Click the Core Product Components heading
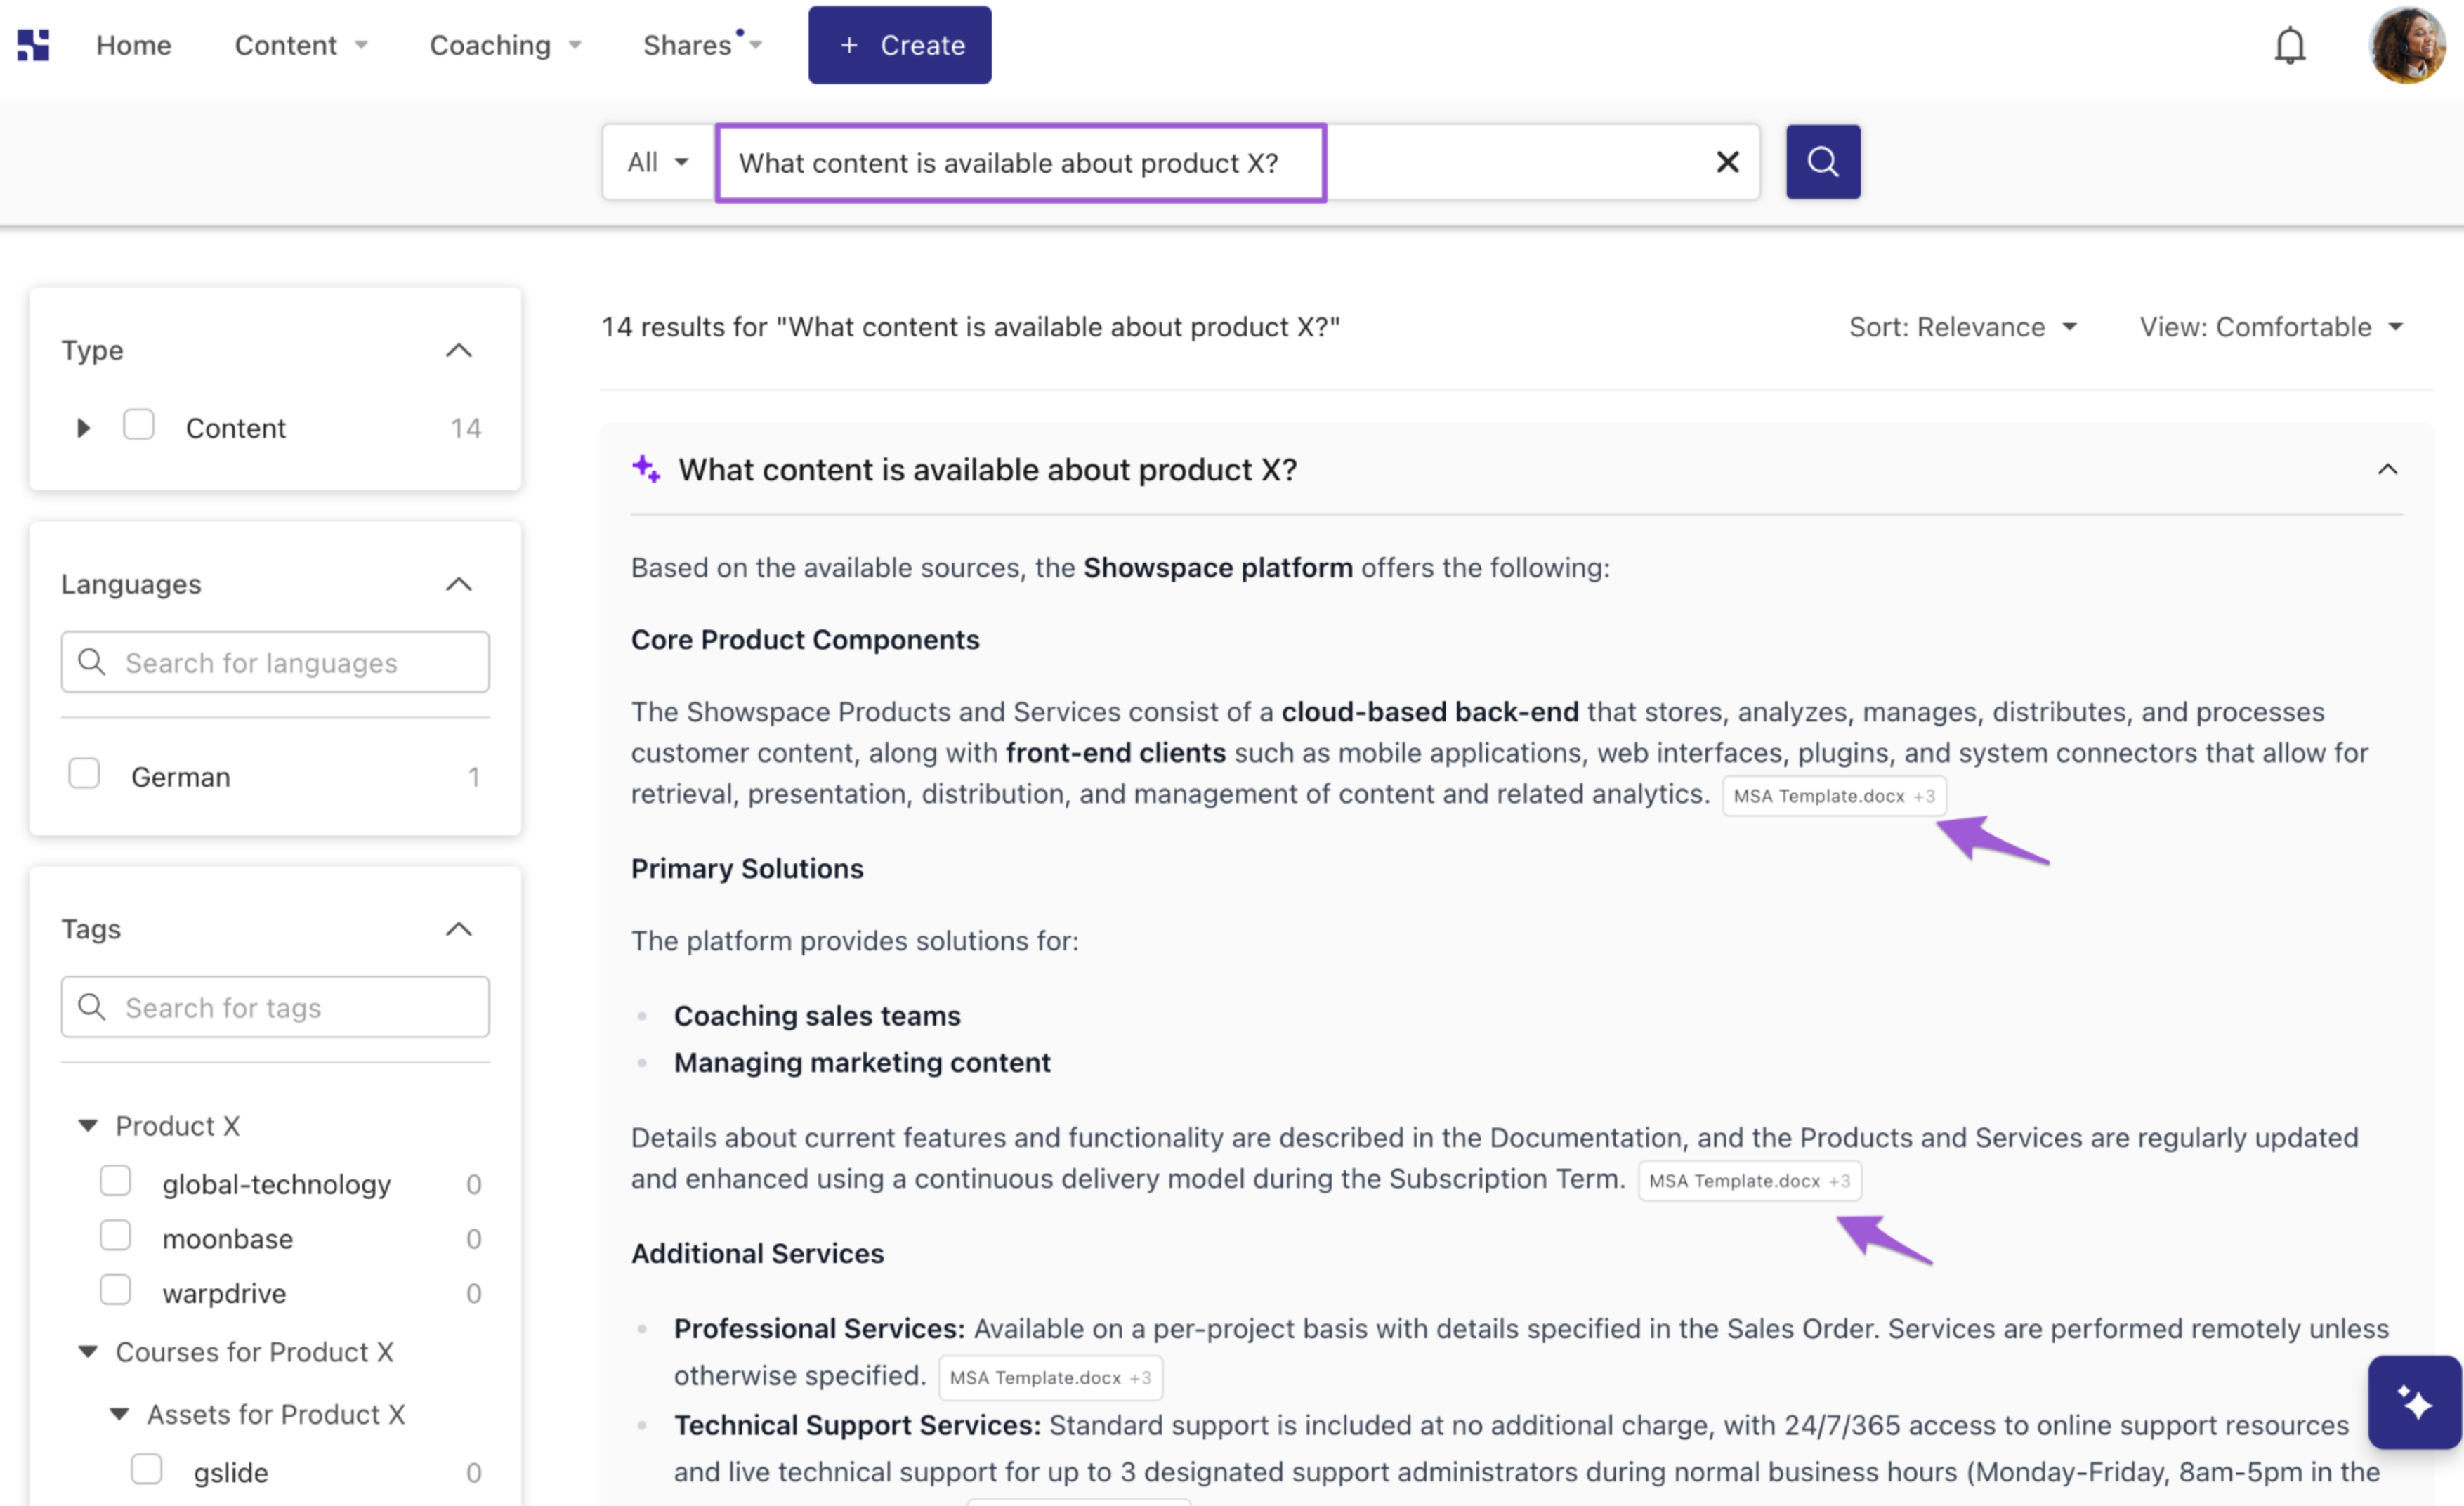Screen dimensions: 2464x1506 pyautogui.click(x=805, y=640)
